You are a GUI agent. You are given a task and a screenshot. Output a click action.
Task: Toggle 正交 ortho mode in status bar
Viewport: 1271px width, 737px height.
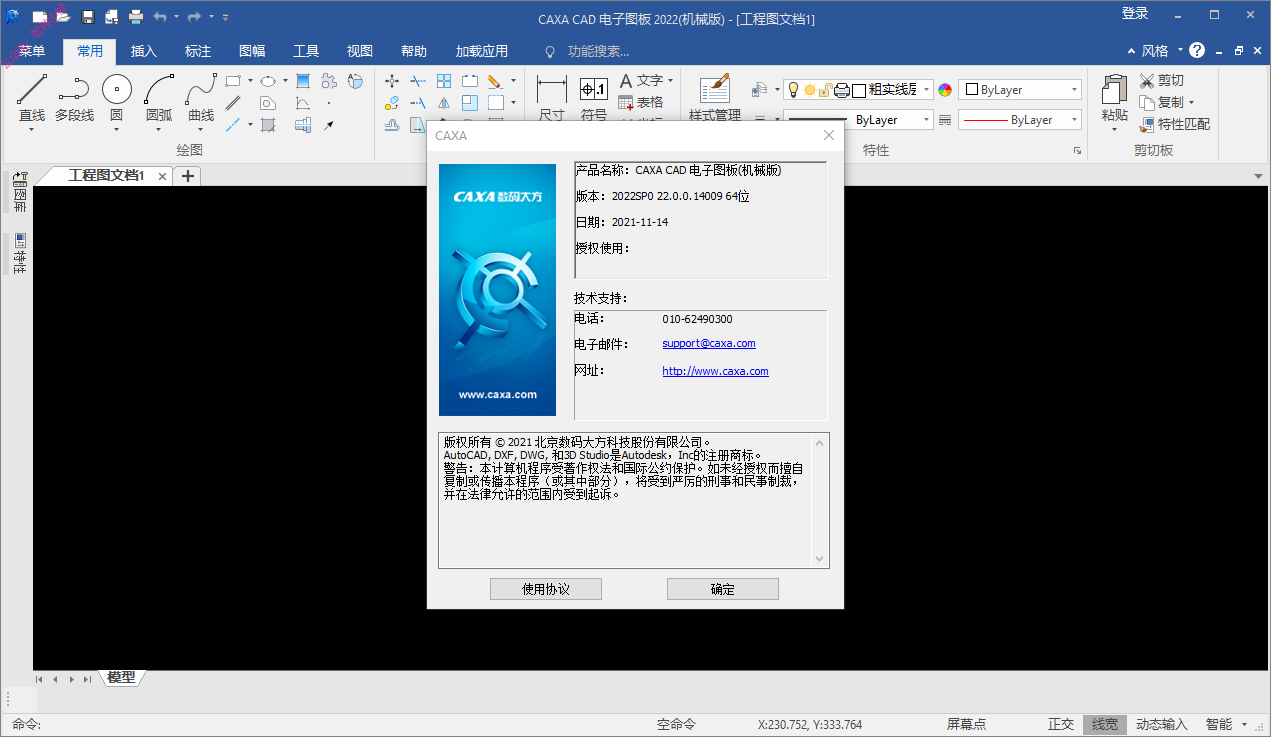1061,724
